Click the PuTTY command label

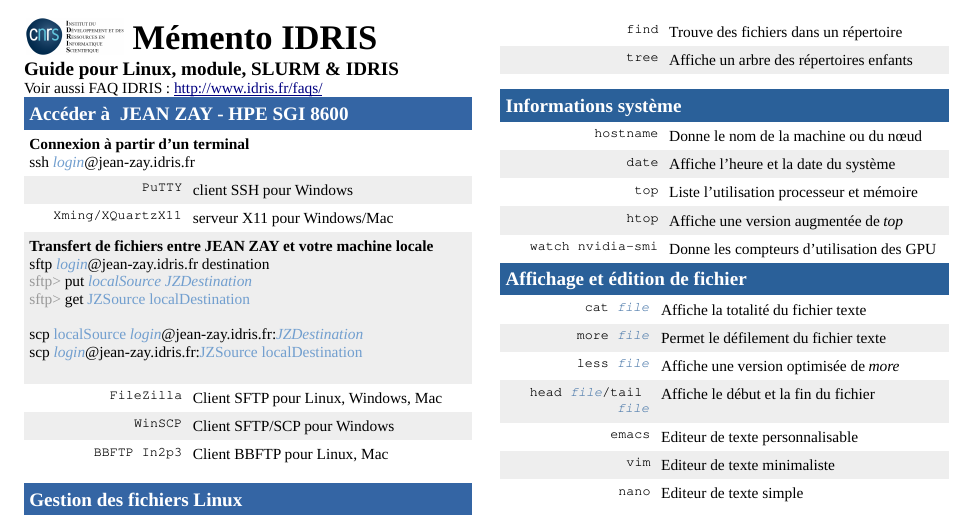pos(161,188)
